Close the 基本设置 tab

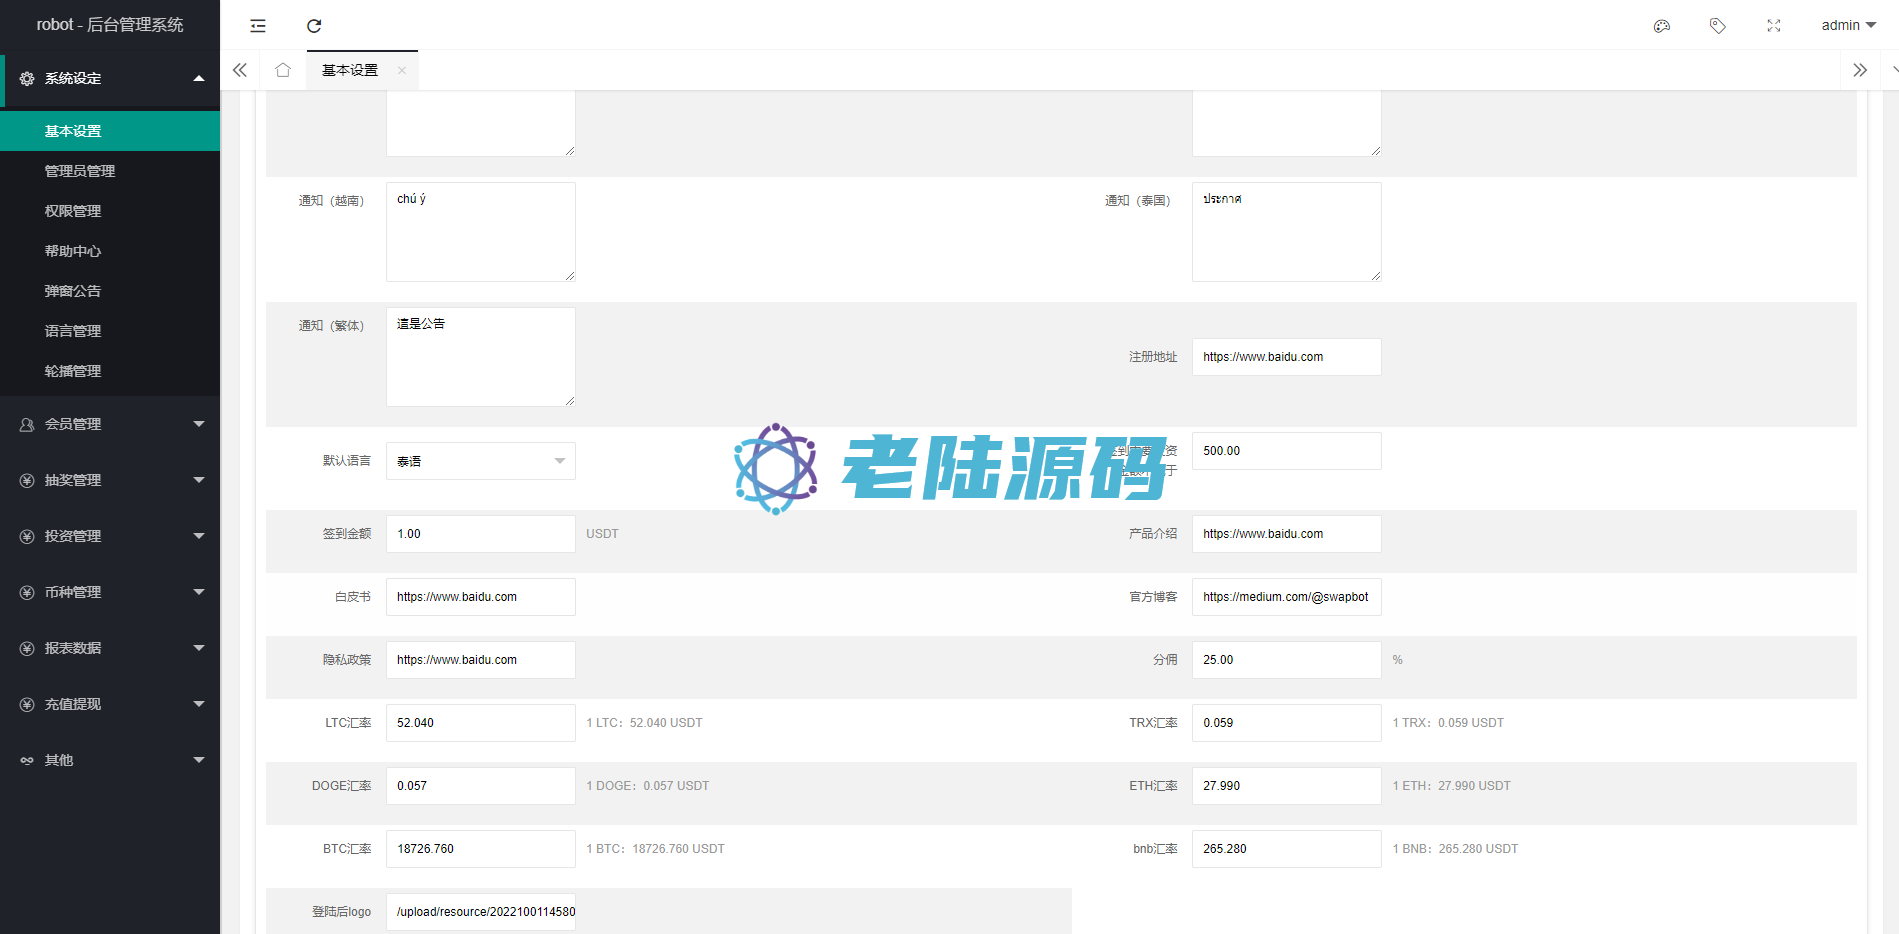[x=402, y=70]
